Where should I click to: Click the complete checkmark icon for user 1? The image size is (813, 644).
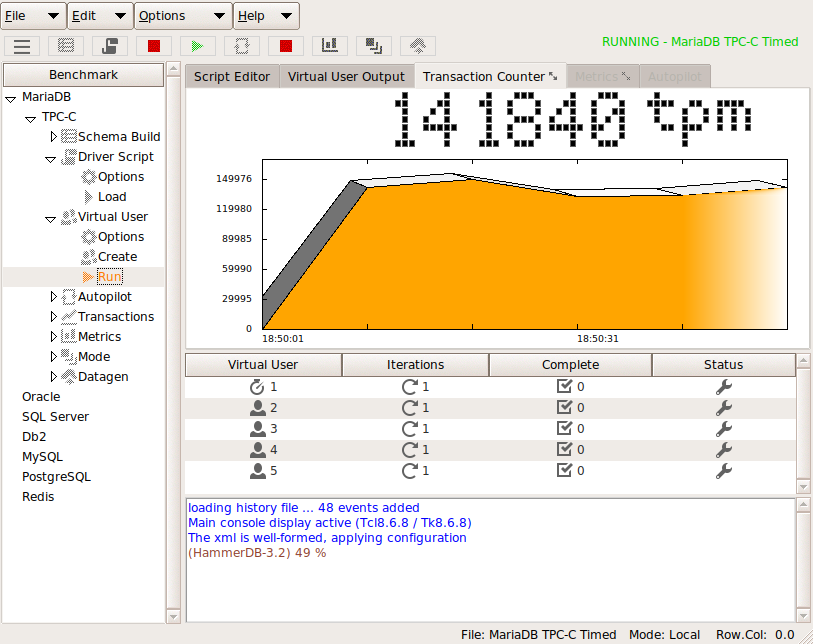point(564,386)
